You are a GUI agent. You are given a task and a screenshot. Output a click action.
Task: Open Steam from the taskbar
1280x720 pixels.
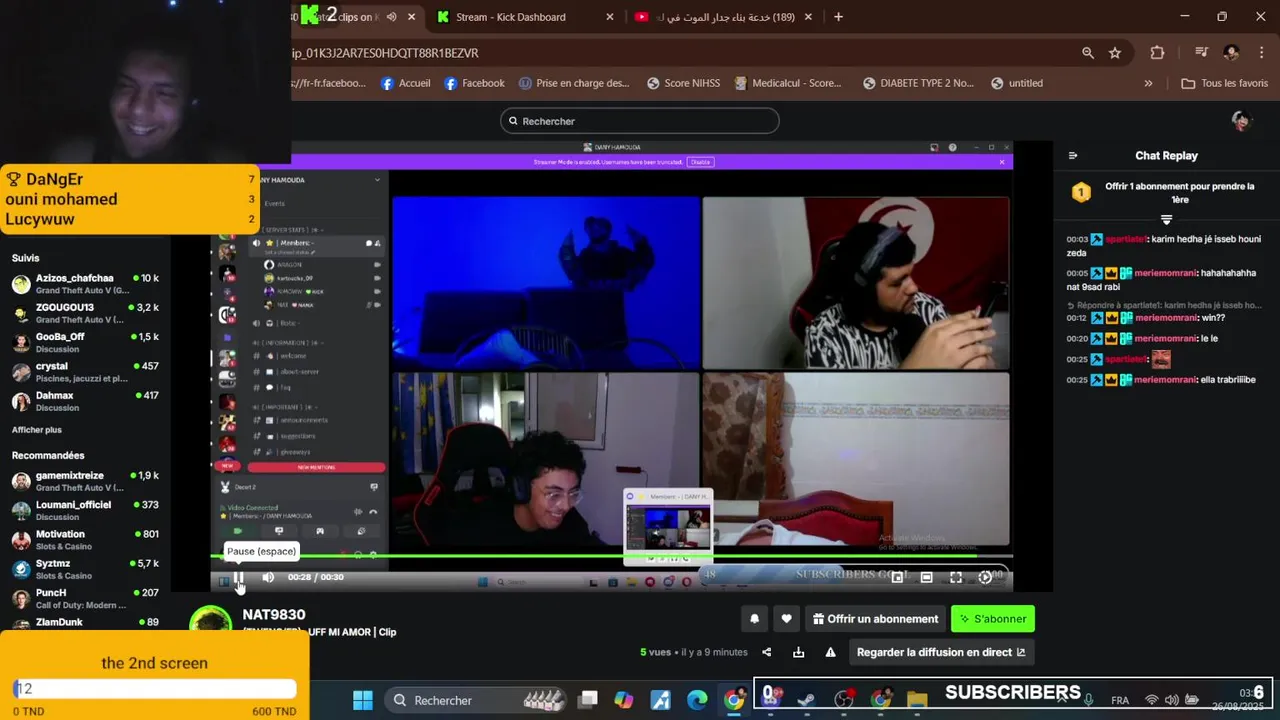point(807,700)
